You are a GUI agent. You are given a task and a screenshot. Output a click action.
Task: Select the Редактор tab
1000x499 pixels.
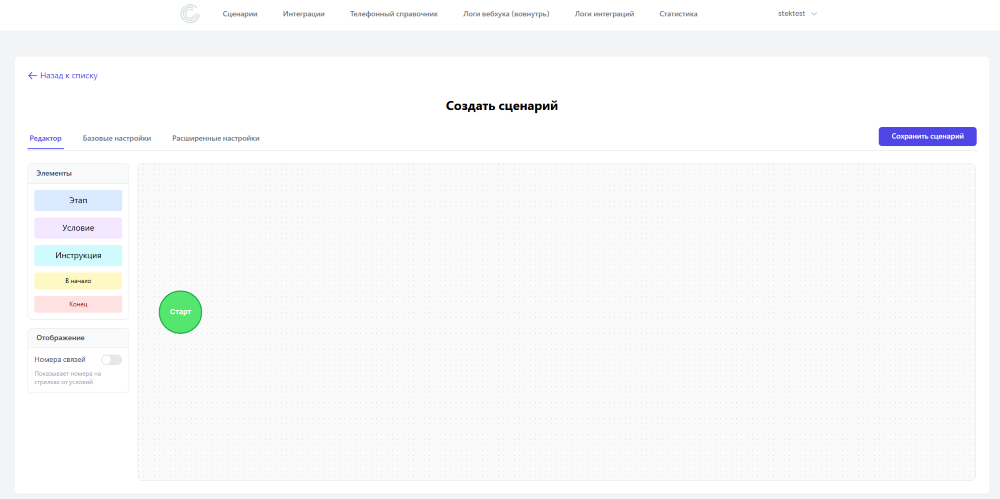[x=45, y=138]
